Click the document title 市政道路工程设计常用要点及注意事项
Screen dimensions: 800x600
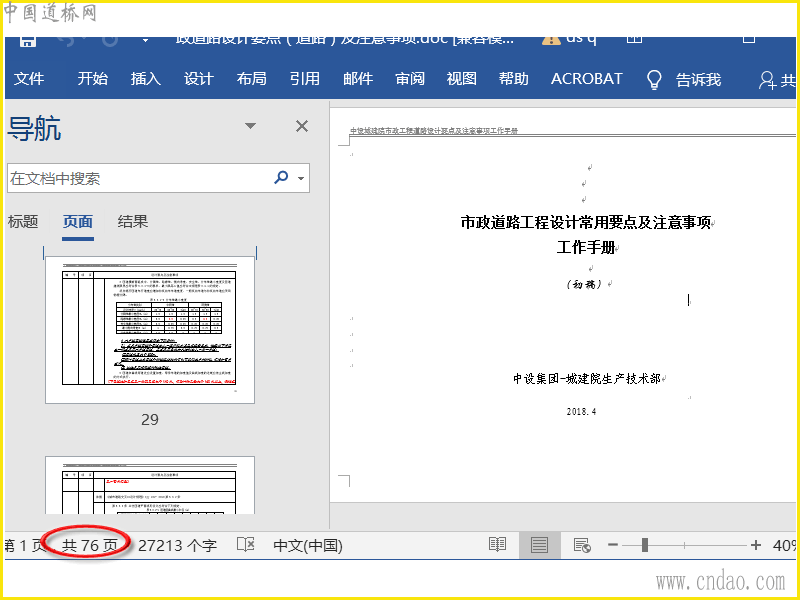(586, 222)
